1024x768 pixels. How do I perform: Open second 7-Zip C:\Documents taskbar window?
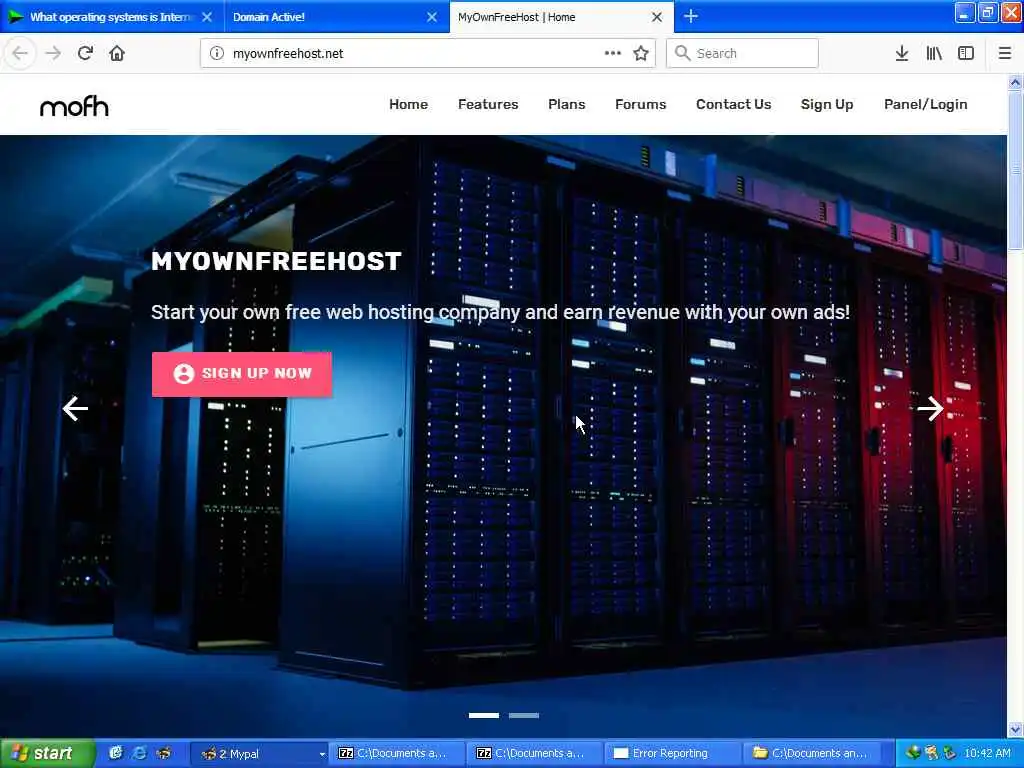click(534, 754)
